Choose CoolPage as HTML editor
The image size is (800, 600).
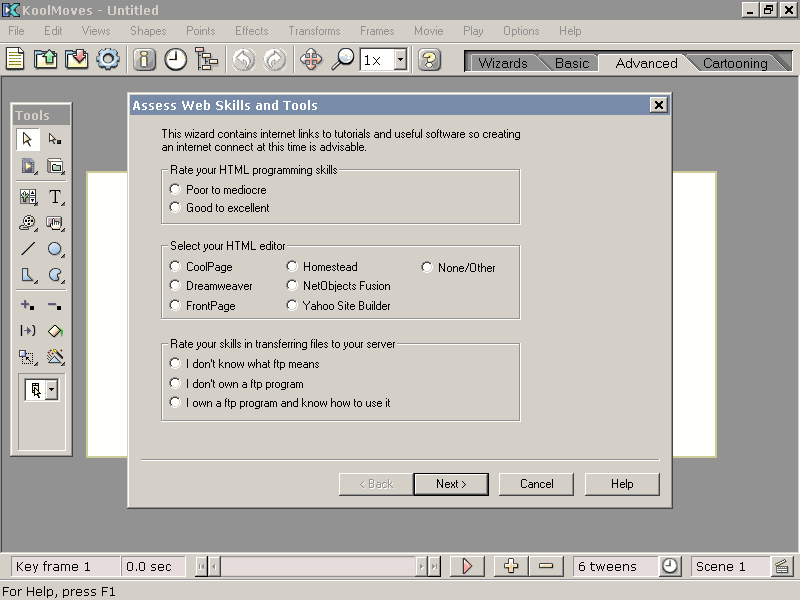tap(175, 266)
